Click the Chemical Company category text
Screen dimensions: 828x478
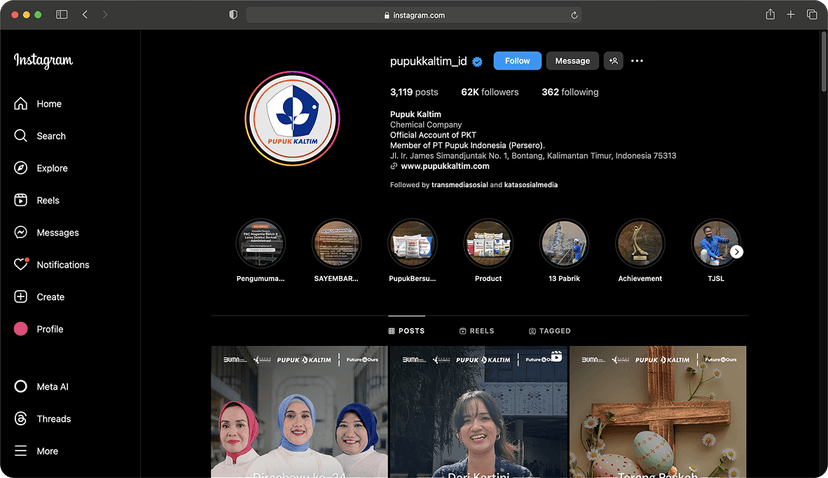tap(426, 125)
